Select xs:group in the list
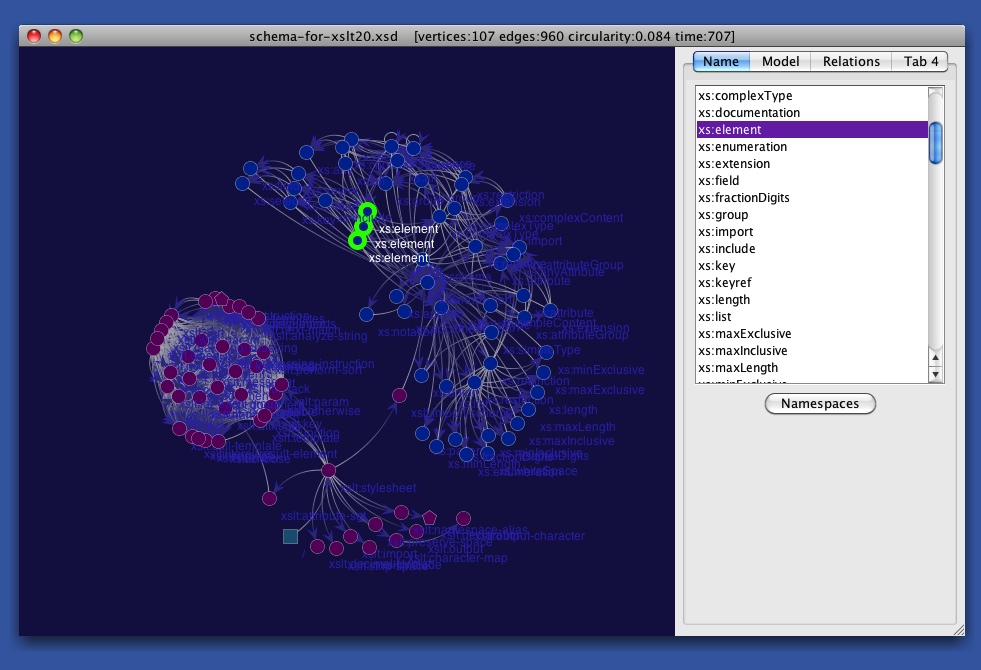 click(812, 215)
